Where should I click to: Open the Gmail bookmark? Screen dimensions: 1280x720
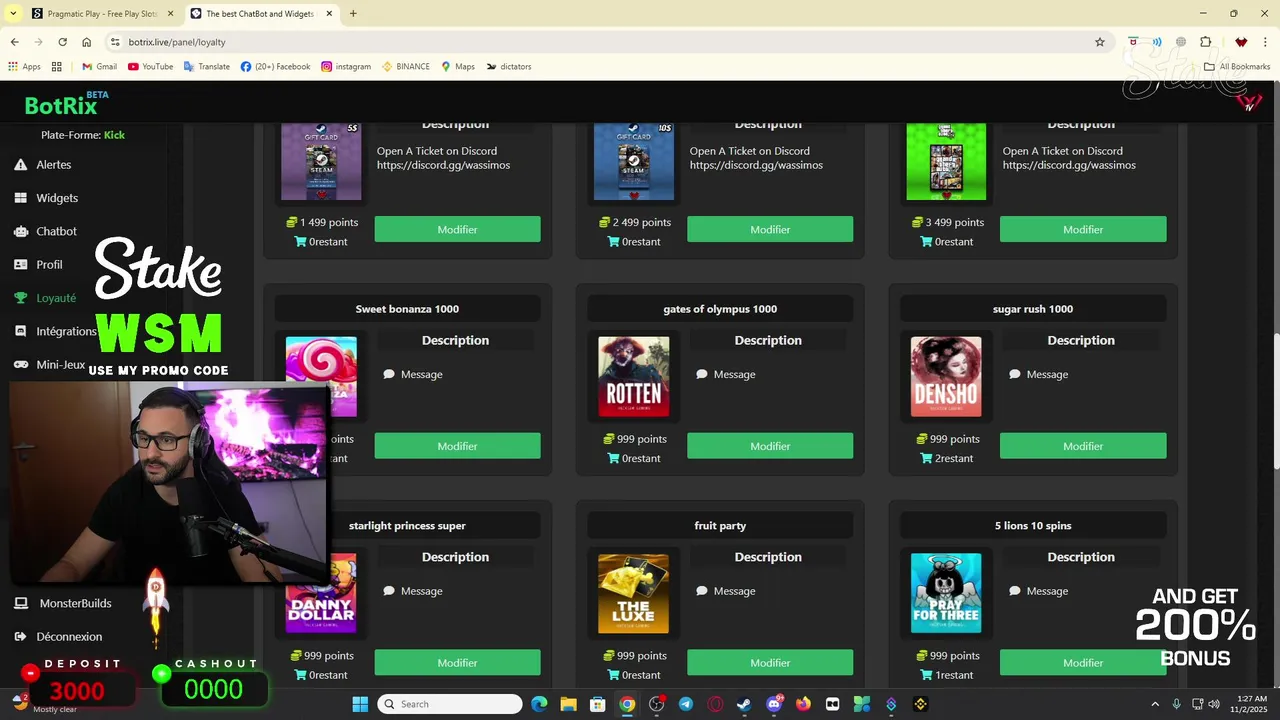tap(99, 67)
